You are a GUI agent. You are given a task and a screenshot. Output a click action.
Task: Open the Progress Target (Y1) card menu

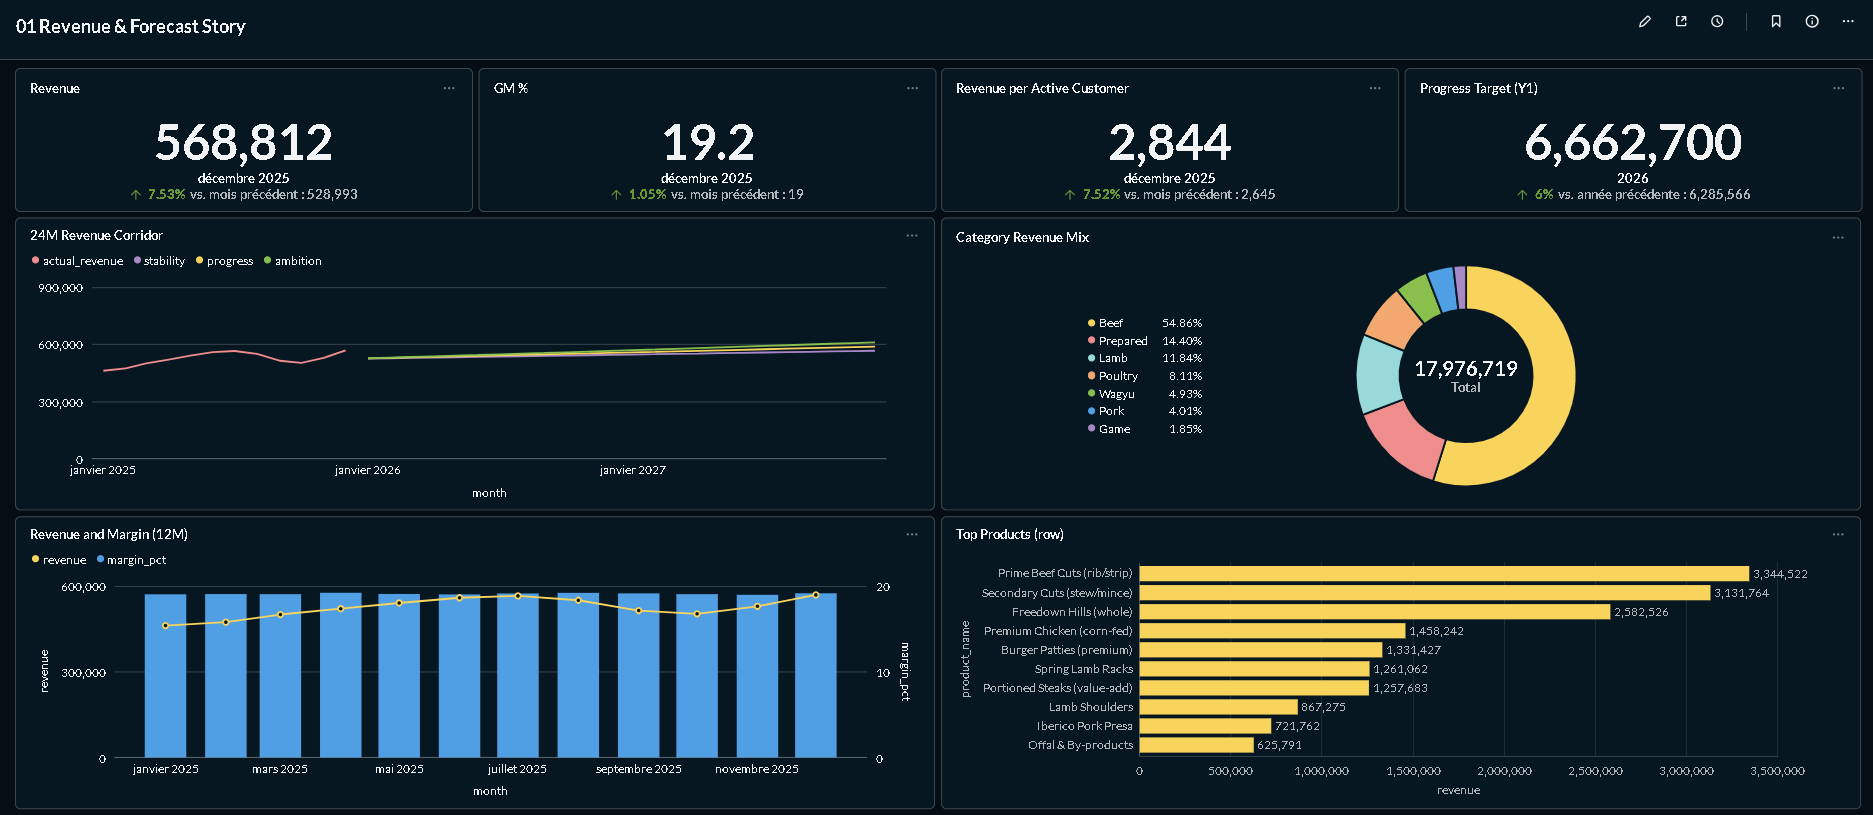[x=1838, y=89]
